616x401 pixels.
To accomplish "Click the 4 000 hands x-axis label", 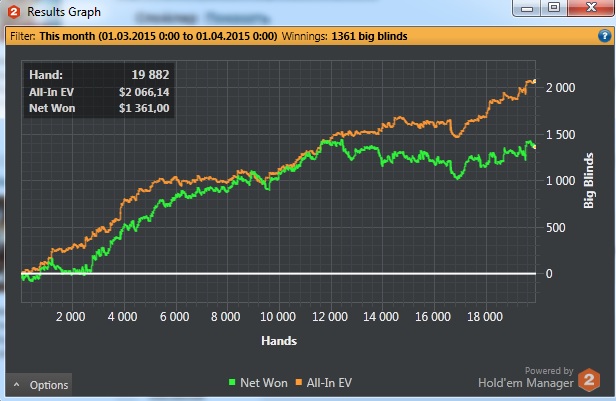I will coord(123,317).
